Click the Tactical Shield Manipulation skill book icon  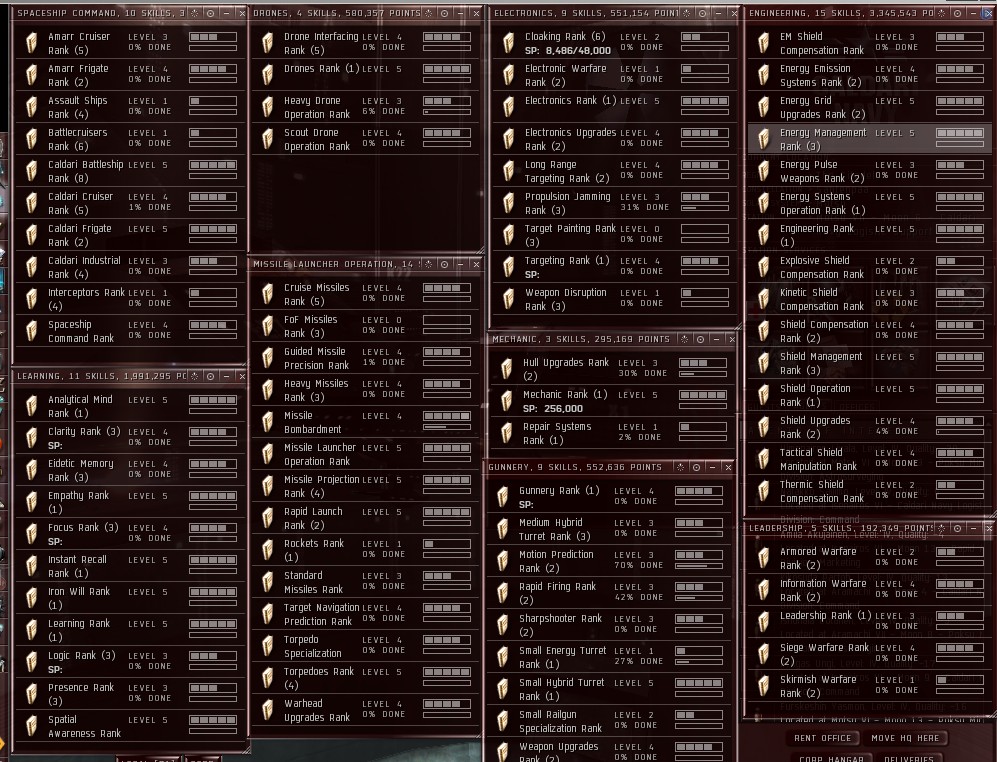click(x=763, y=459)
